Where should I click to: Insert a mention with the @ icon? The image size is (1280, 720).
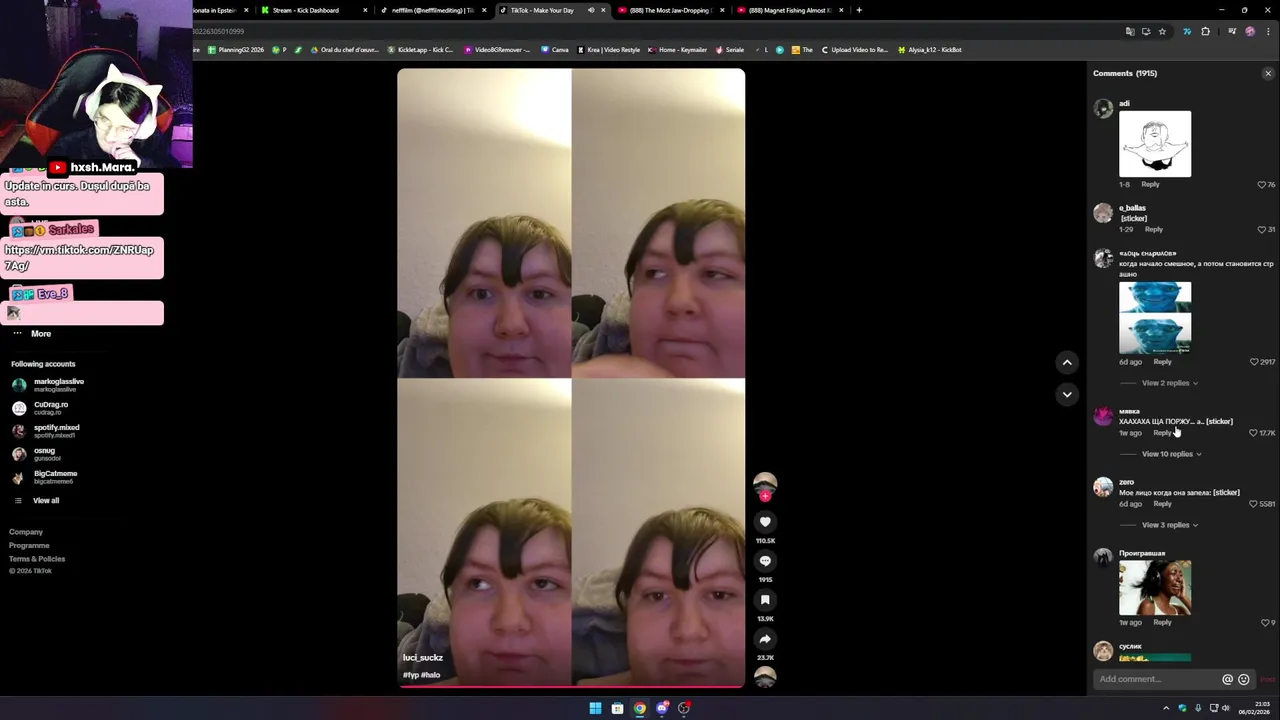1227,679
